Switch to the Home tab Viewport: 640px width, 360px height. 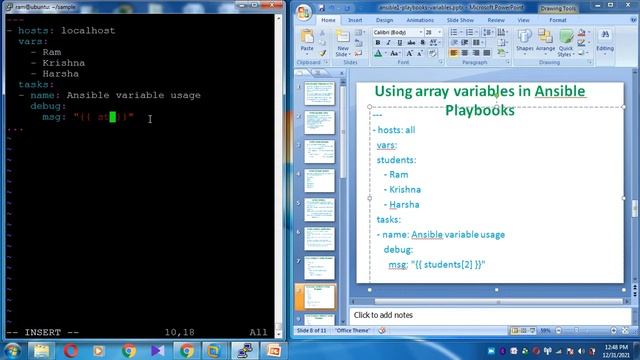pyautogui.click(x=328, y=20)
